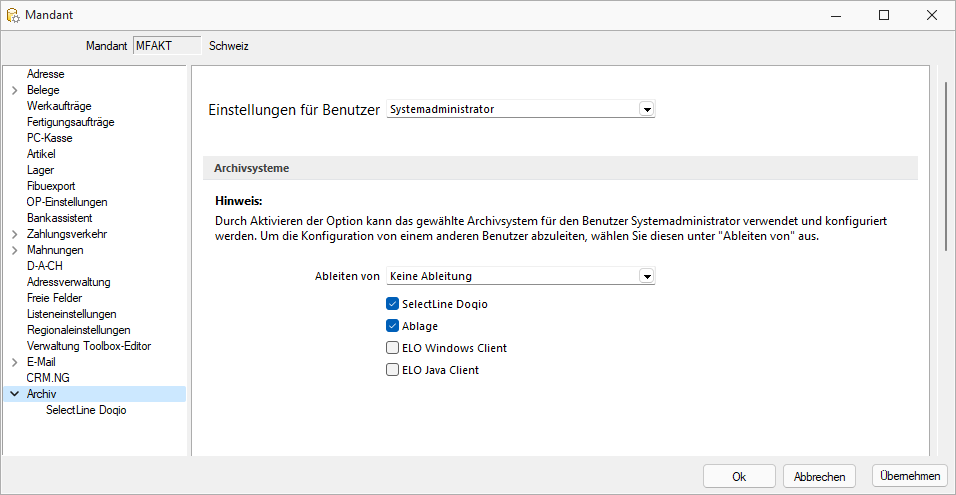Open the Ableiten von dropdown arrow
Viewport: 956px width, 495px height.
tap(646, 276)
